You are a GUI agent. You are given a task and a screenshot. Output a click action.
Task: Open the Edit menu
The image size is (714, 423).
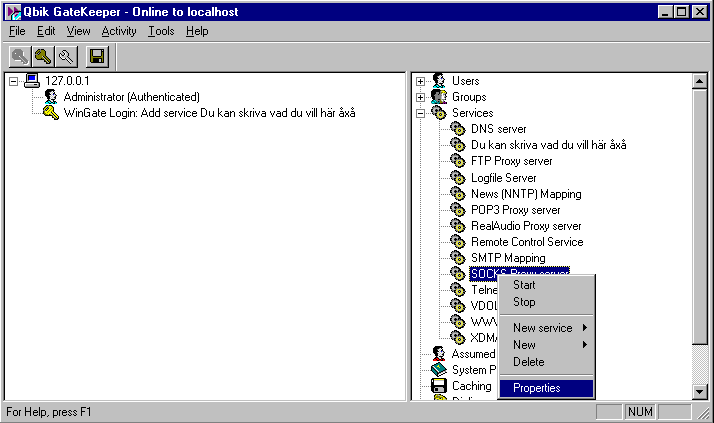pyautogui.click(x=46, y=31)
